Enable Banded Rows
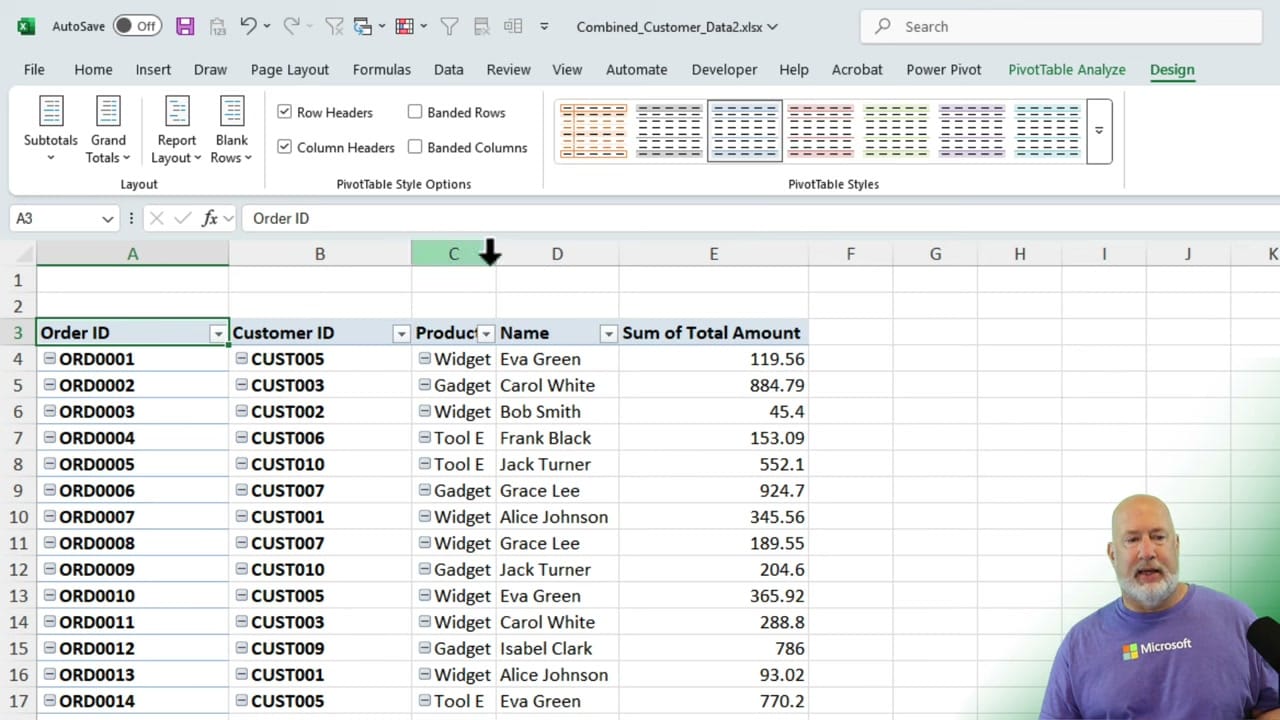This screenshot has width=1280, height=720. click(x=415, y=112)
